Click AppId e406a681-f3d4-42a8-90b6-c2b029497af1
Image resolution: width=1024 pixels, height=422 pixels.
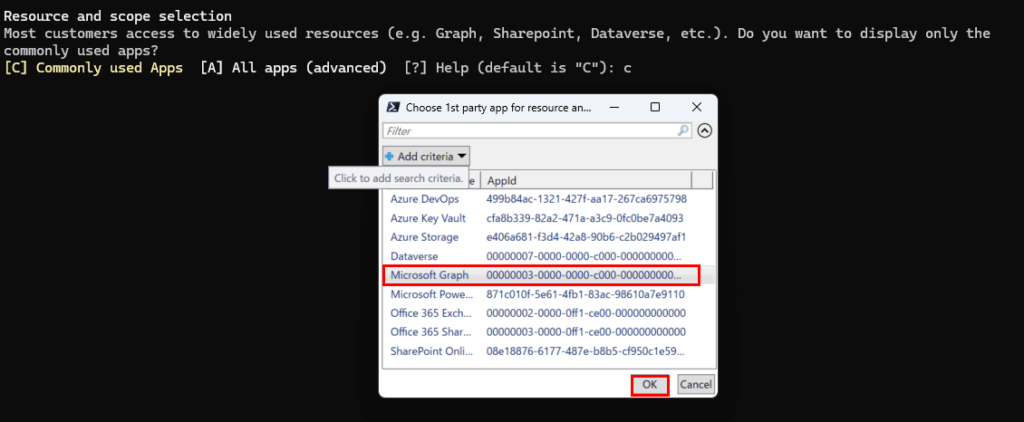(586, 237)
